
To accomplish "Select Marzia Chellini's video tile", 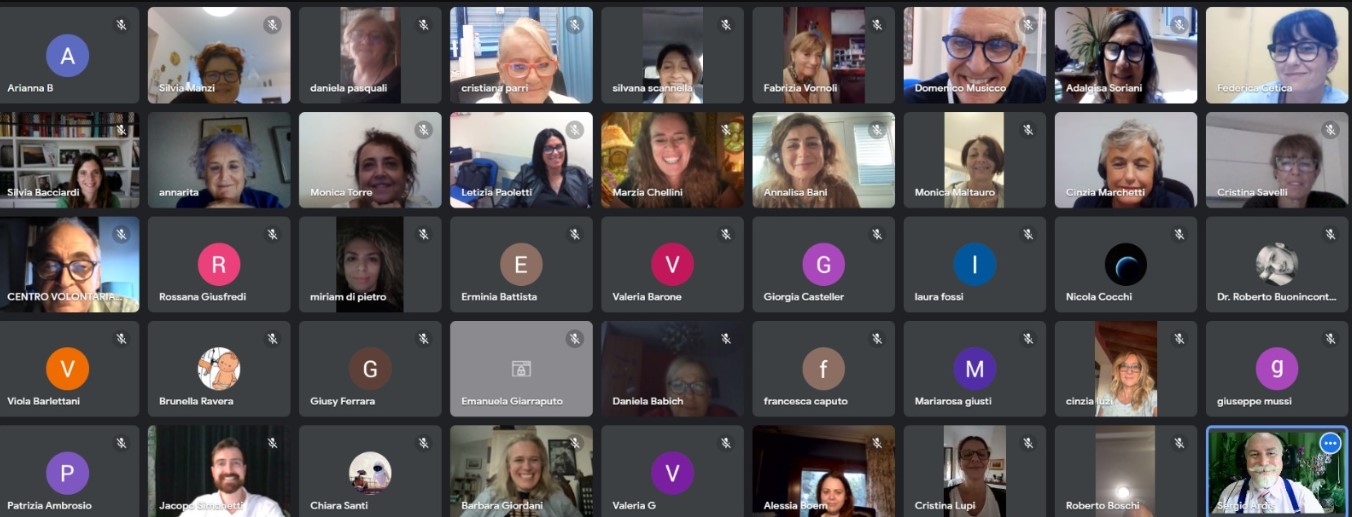I will pos(672,160).
